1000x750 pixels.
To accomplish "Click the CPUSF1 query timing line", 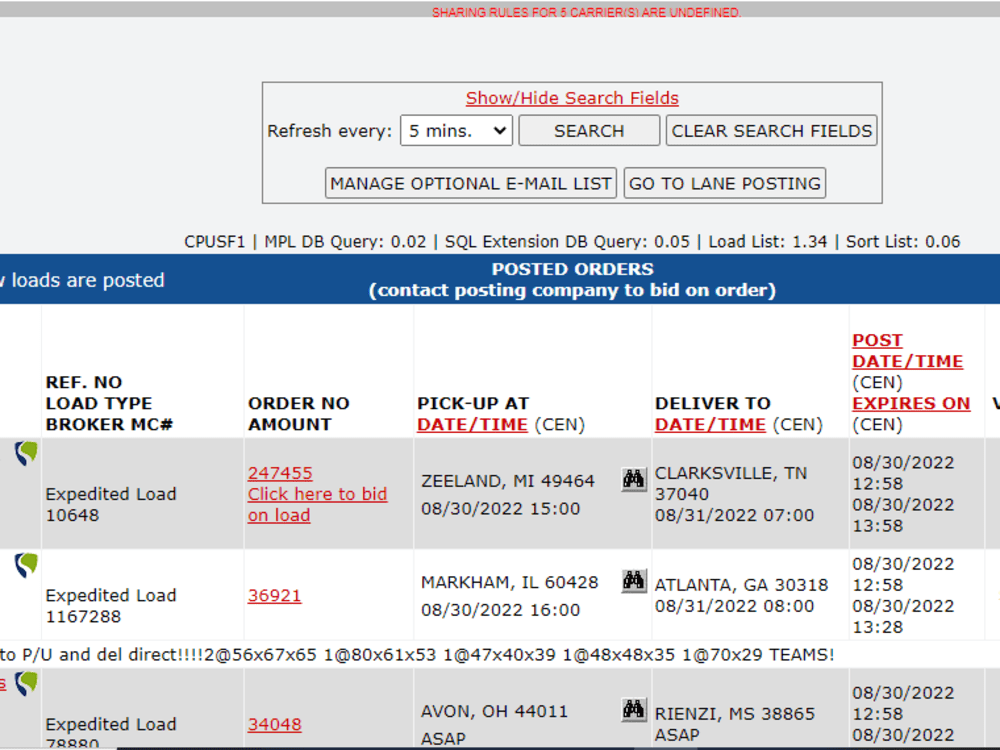I will pos(572,242).
